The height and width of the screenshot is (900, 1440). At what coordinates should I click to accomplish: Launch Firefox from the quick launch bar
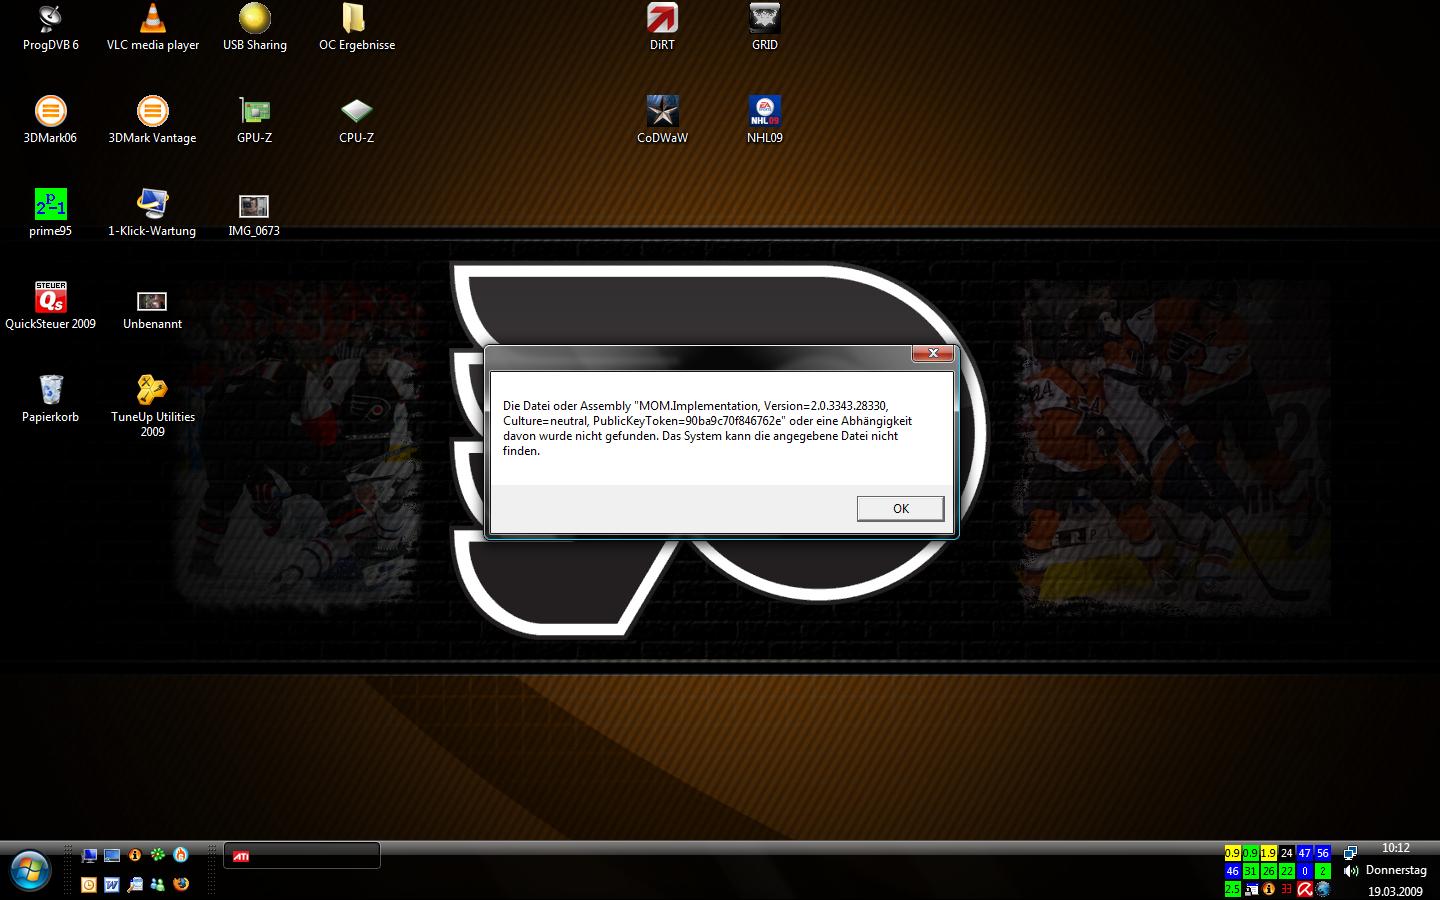tap(181, 885)
